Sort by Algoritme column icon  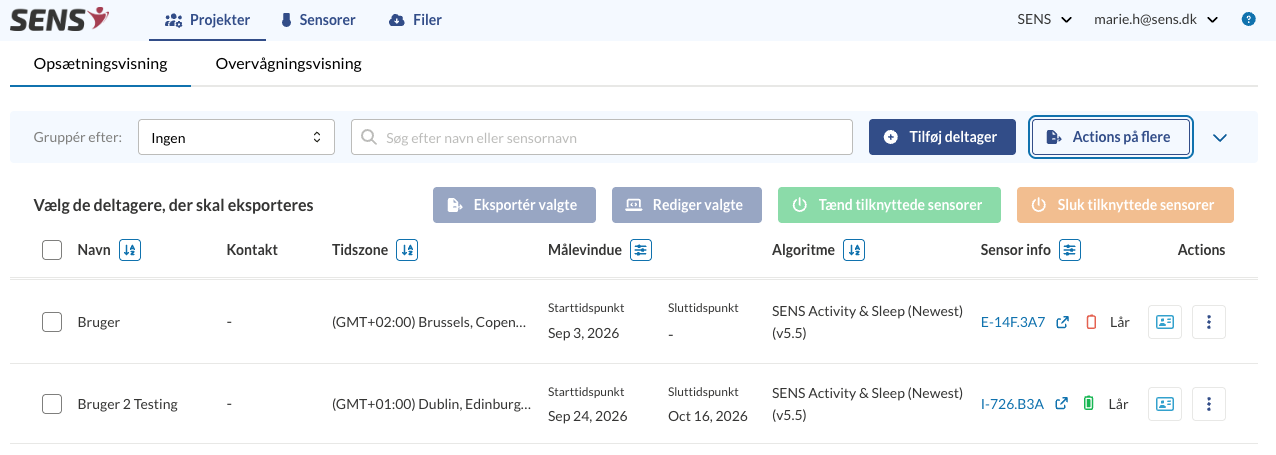(x=854, y=250)
